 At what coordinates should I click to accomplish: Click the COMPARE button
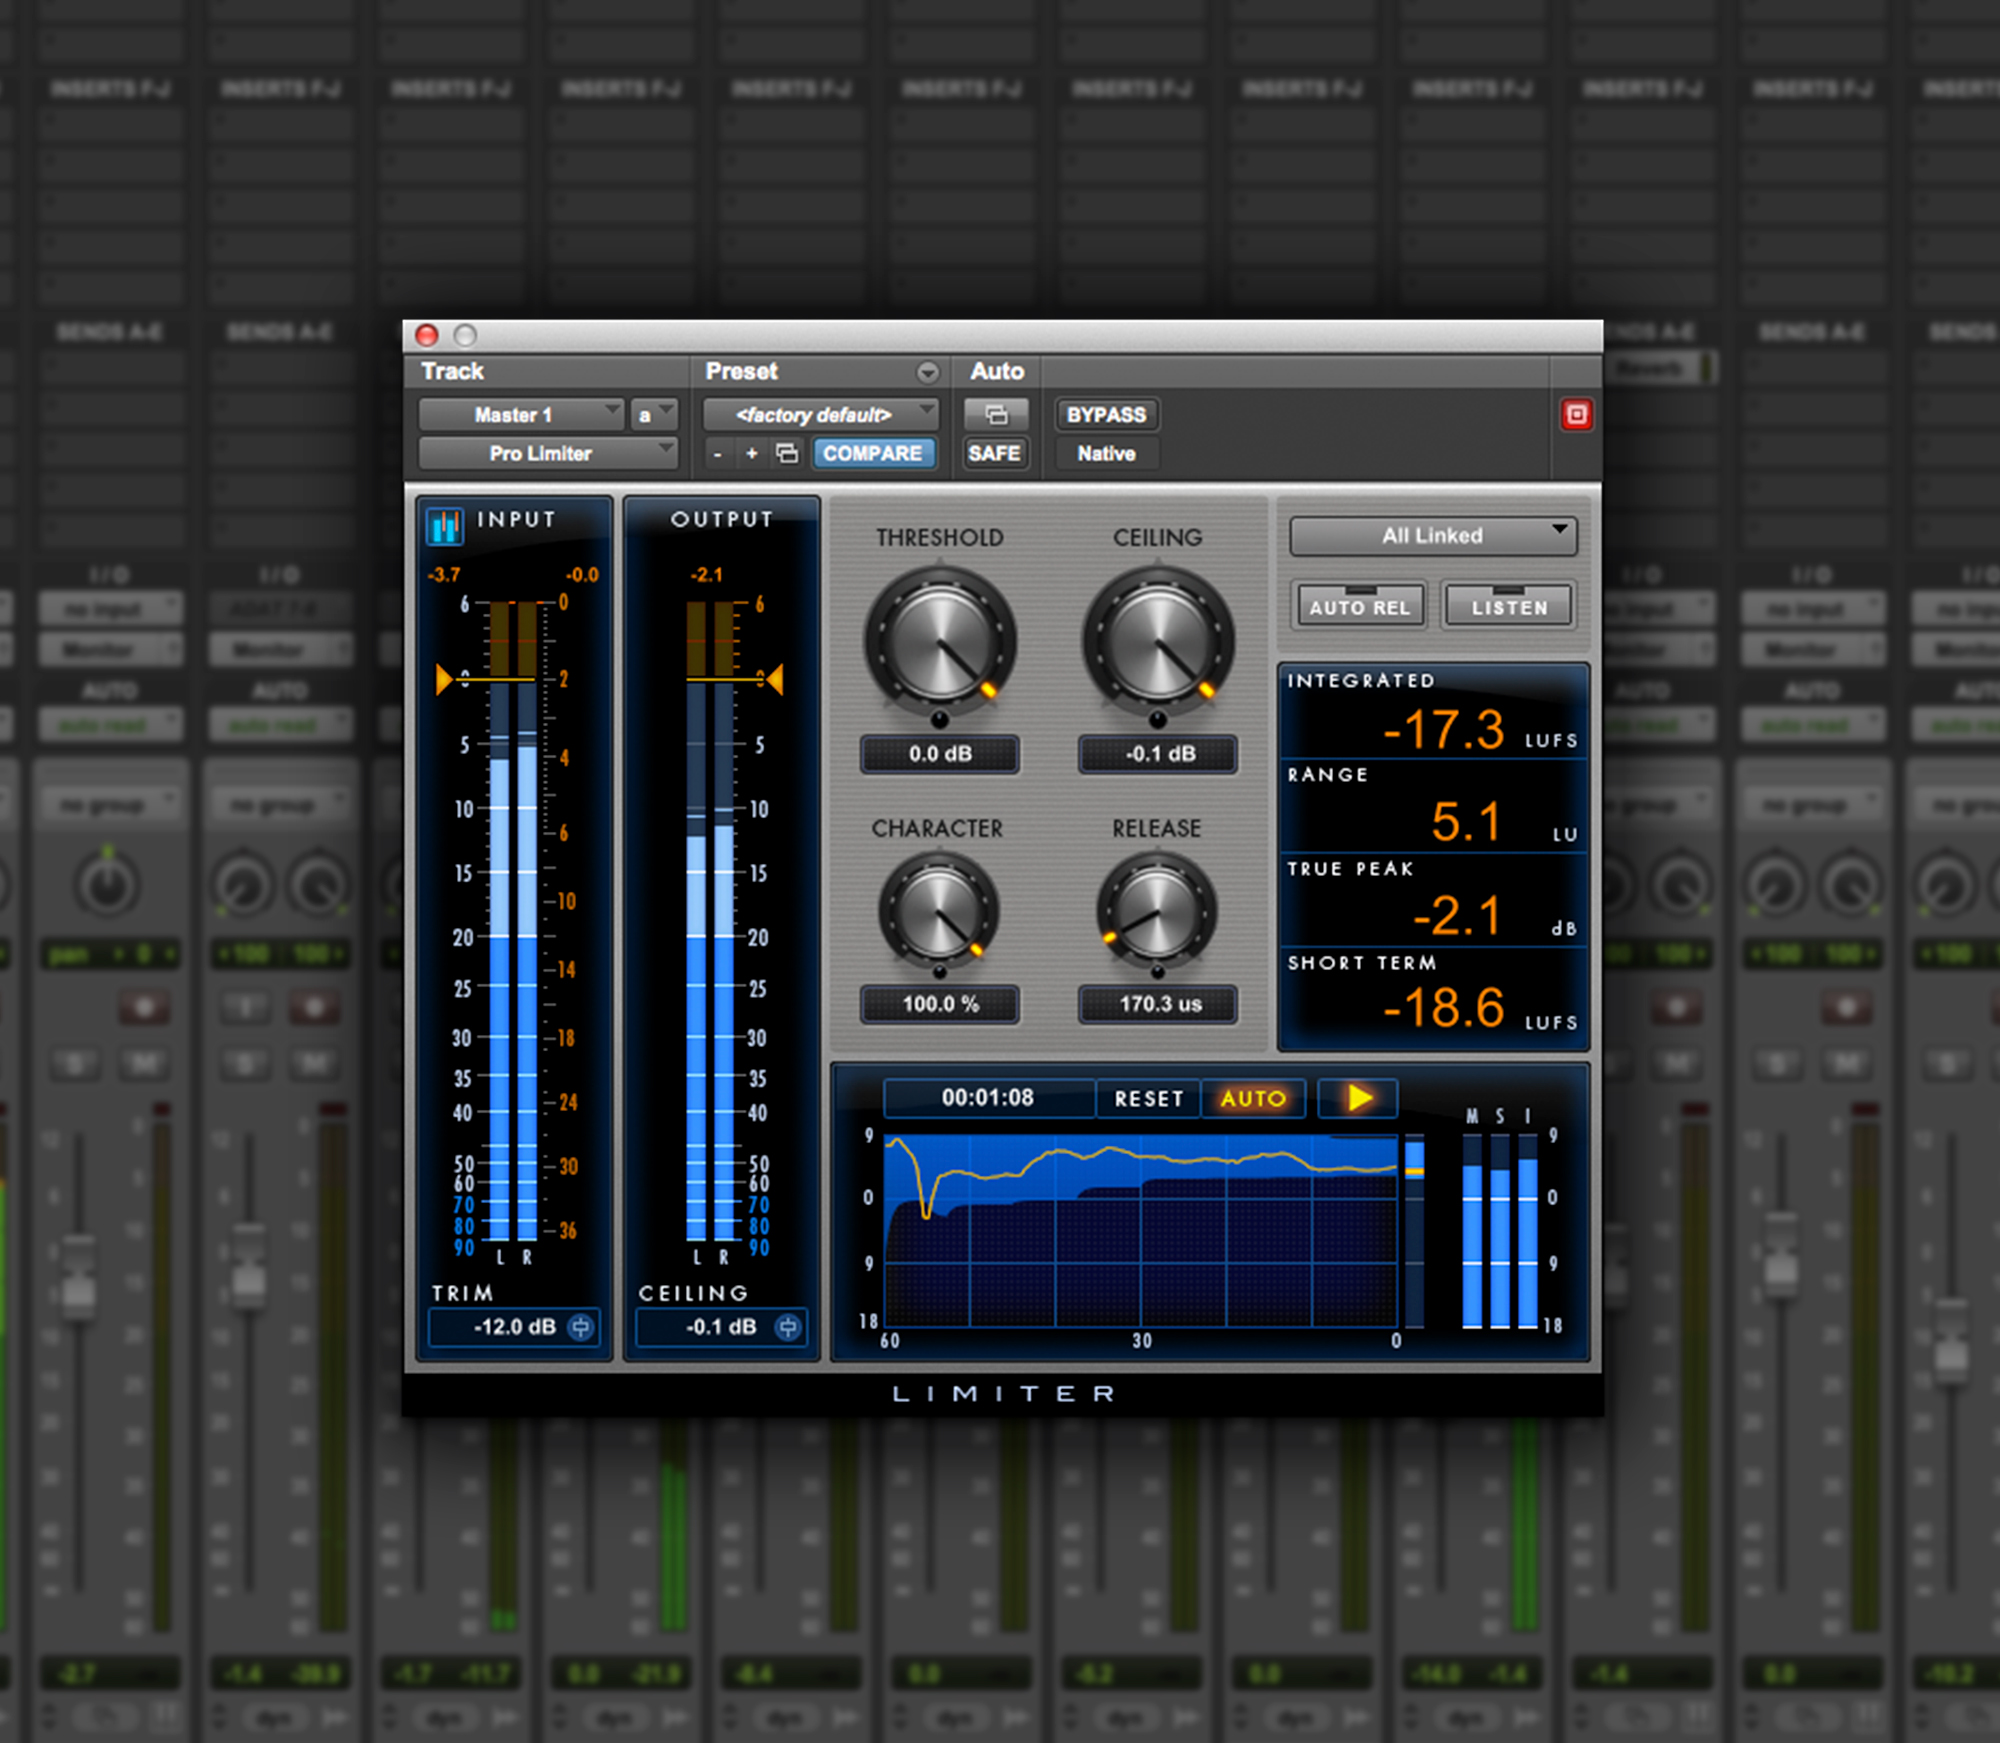(874, 453)
